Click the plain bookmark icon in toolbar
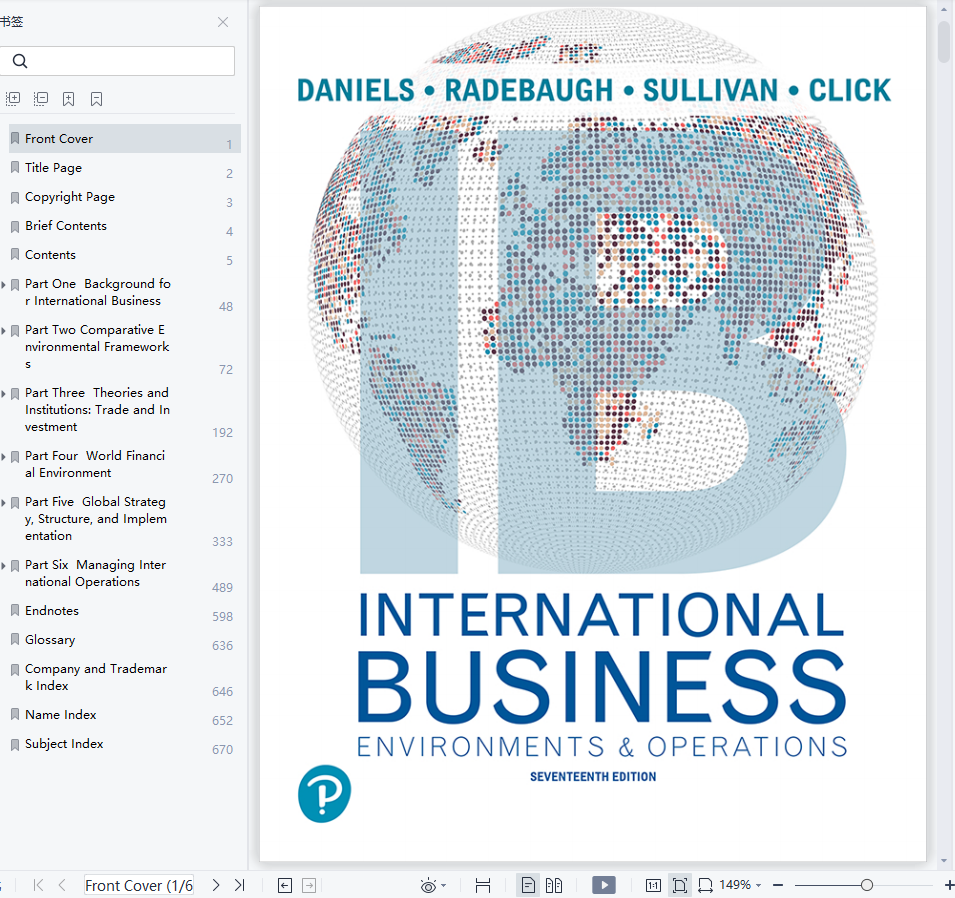This screenshot has height=898, width=955. point(96,99)
